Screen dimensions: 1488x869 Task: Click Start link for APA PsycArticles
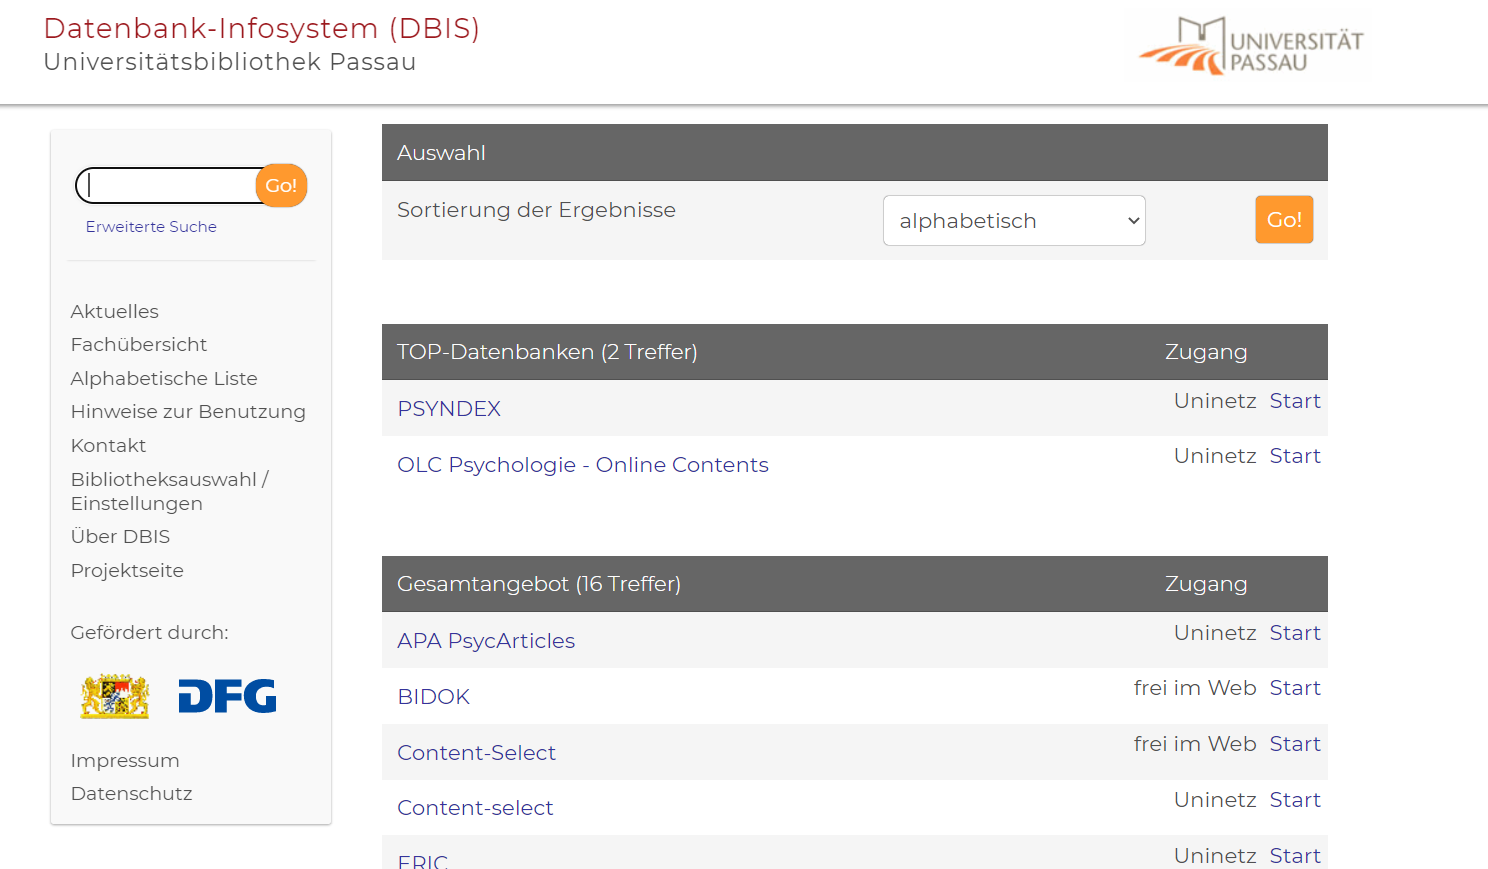[1294, 633]
